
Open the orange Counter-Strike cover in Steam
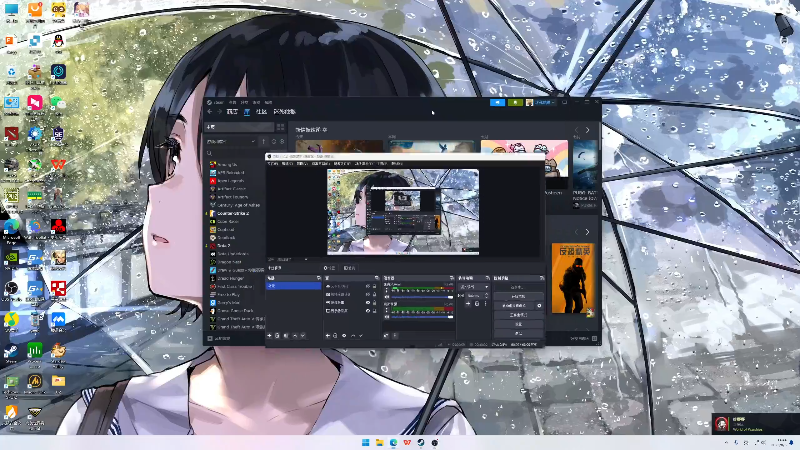(573, 278)
